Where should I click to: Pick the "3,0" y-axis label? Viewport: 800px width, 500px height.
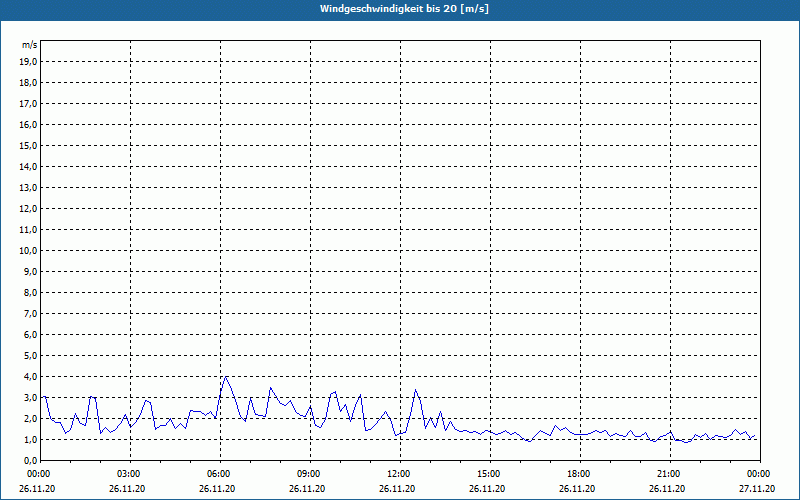point(30,397)
